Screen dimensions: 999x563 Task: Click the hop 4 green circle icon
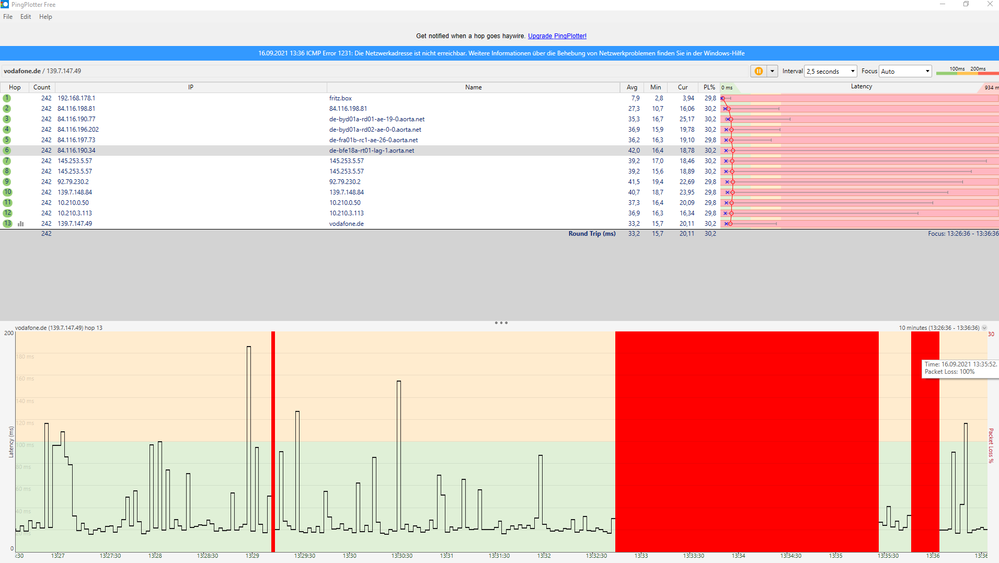click(x=7, y=129)
